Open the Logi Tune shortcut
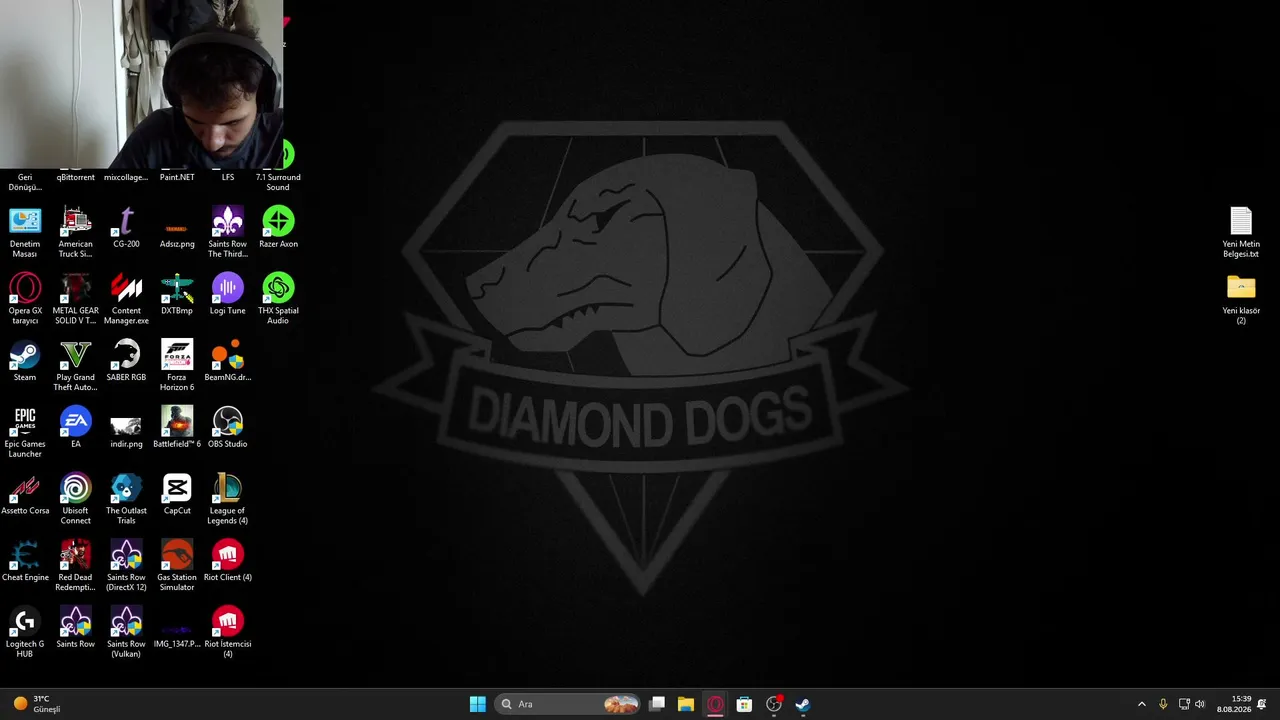Image resolution: width=1280 pixels, height=720 pixels. click(228, 294)
